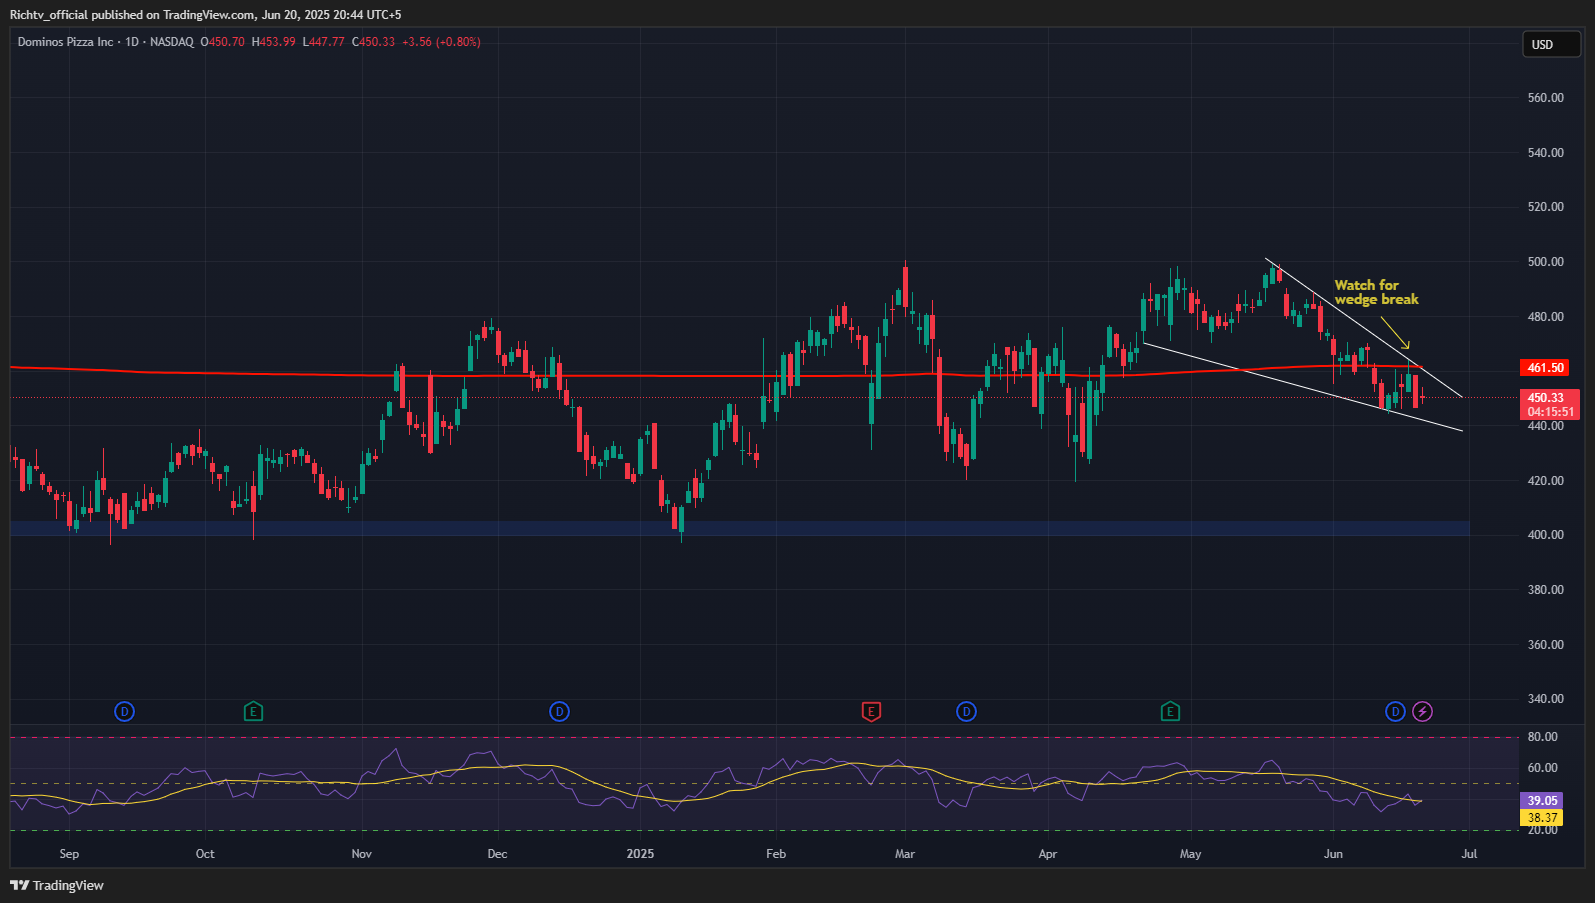Click the Jun label on time axis
This screenshot has height=903, width=1595.
point(1333,854)
